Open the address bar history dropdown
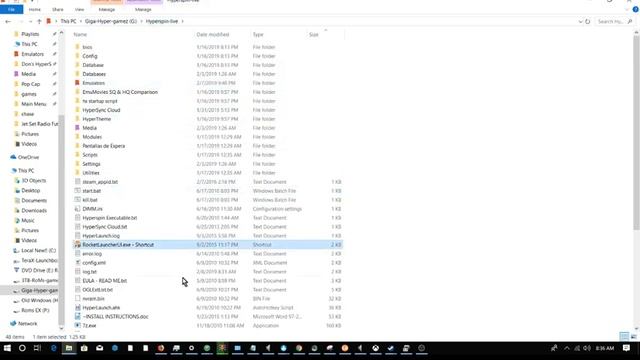The image size is (640, 360). point(580,21)
